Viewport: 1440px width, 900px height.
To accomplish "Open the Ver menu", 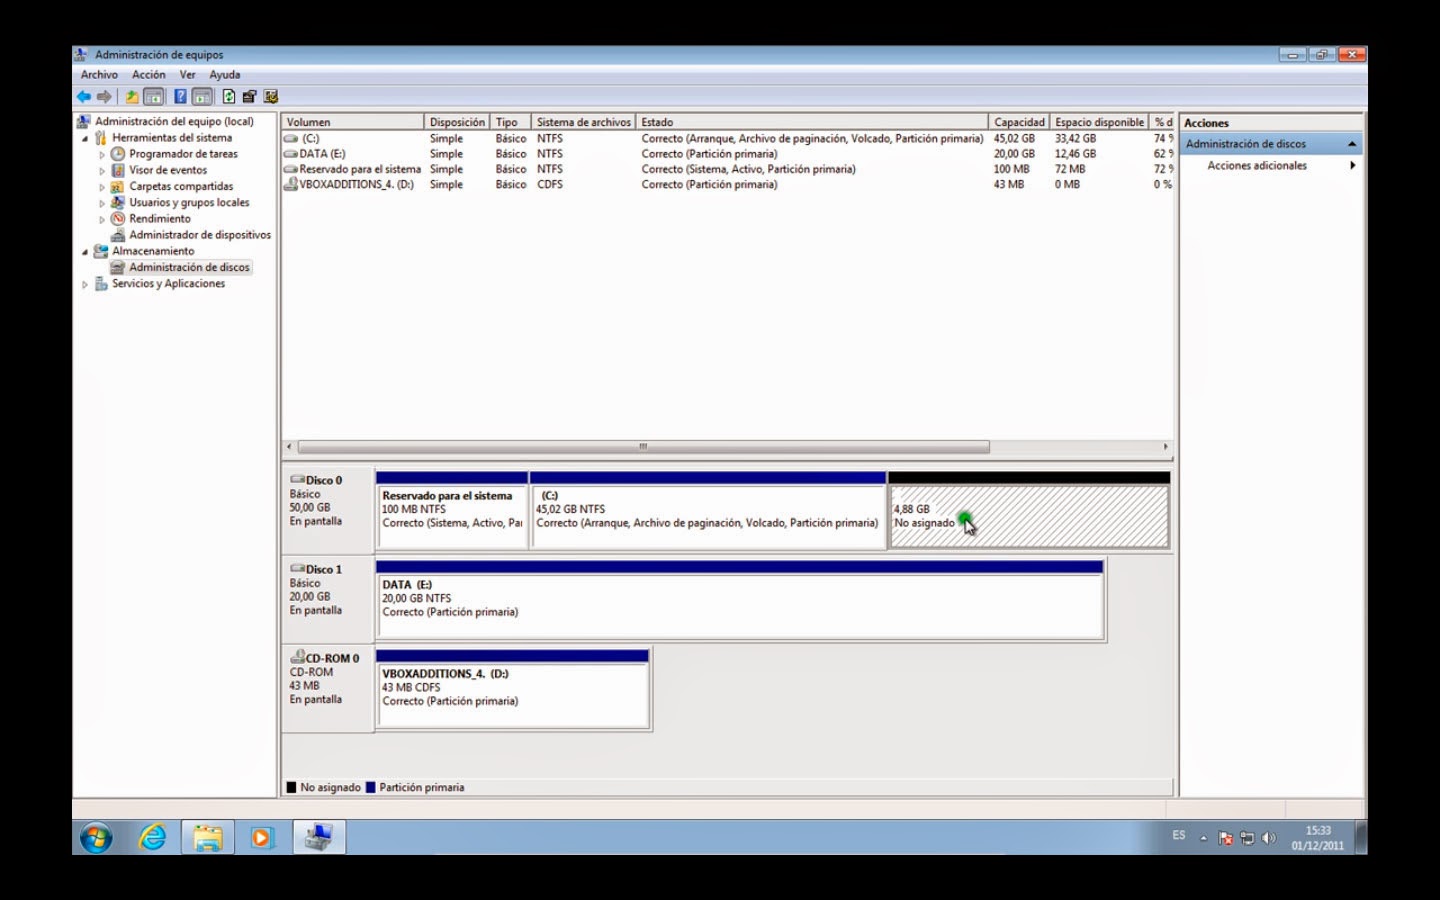I will pyautogui.click(x=186, y=74).
